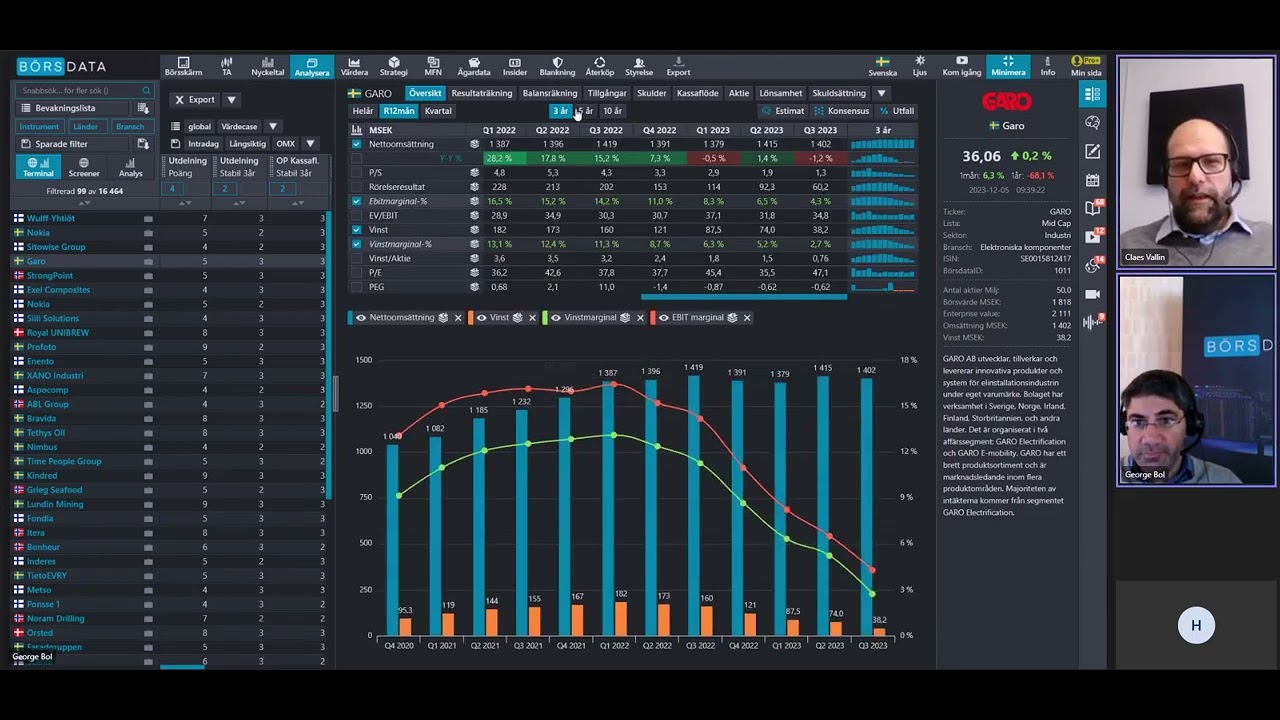
Task: Hide the Nettoomsättning chart series eye
Action: [x=361, y=318]
